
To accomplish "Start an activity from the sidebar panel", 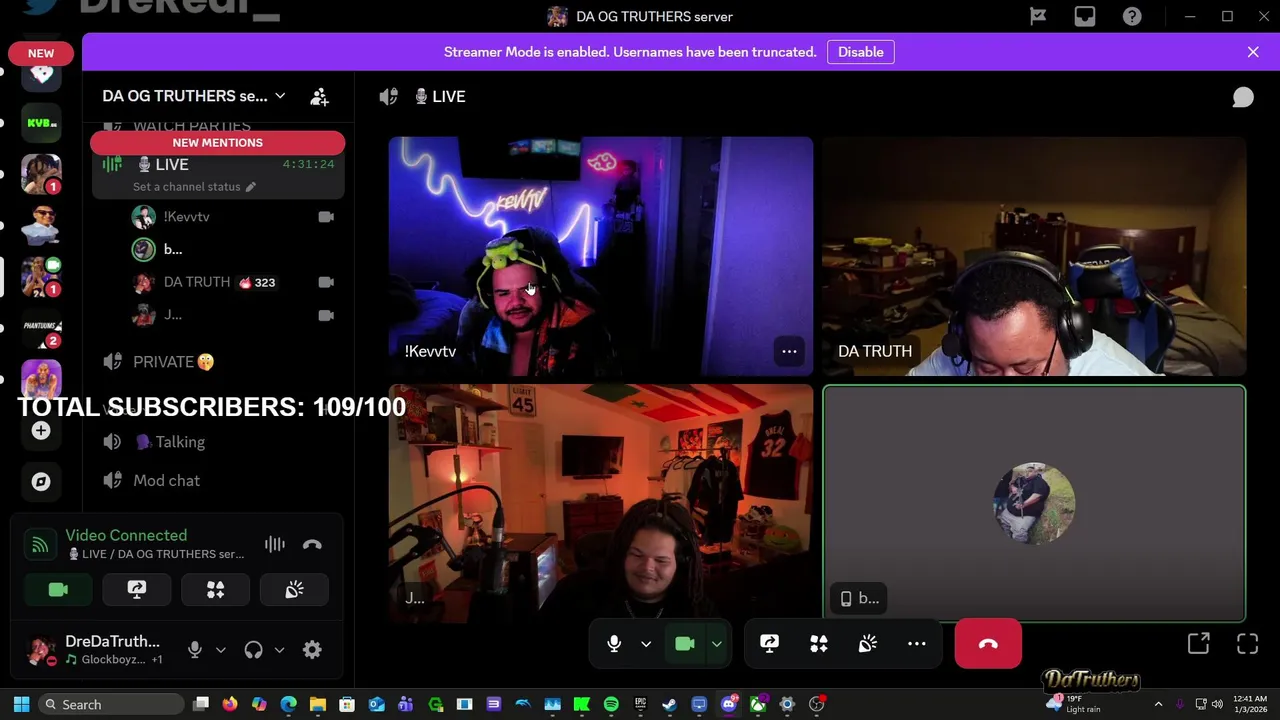I will coord(215,590).
